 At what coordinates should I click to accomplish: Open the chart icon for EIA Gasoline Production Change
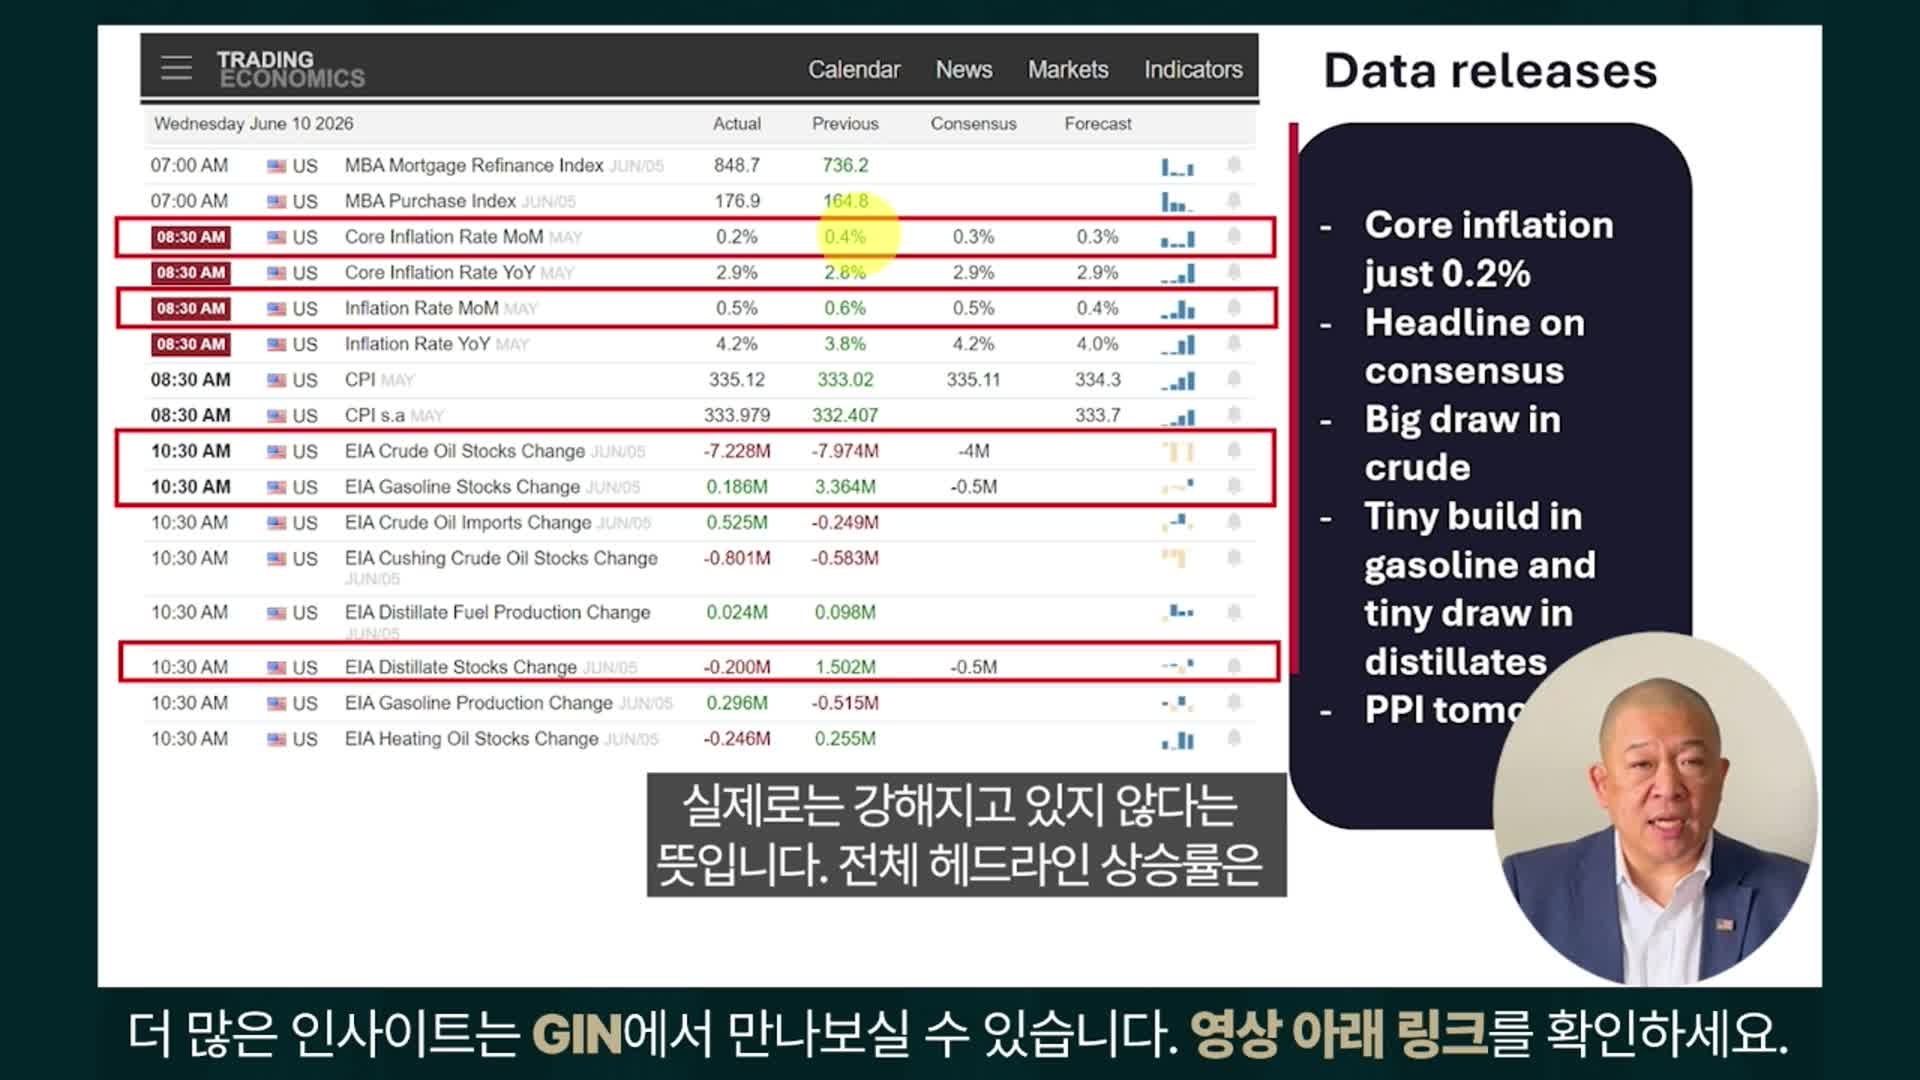tap(1177, 704)
